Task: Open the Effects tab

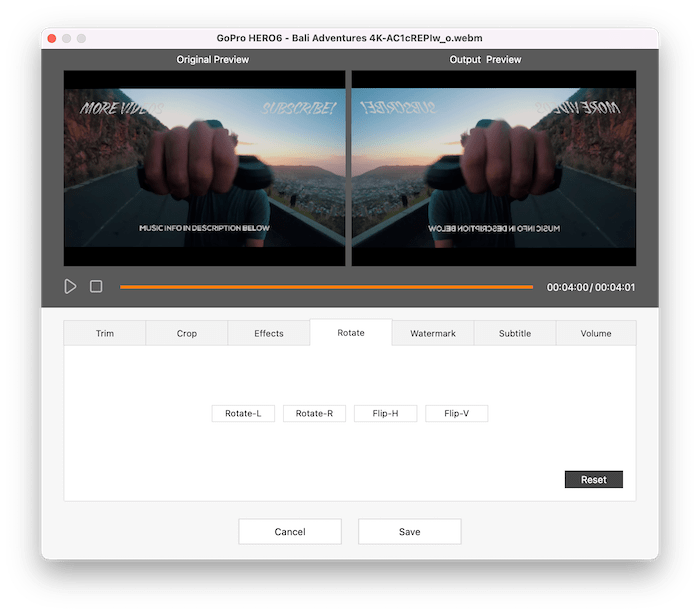Action: pos(269,333)
